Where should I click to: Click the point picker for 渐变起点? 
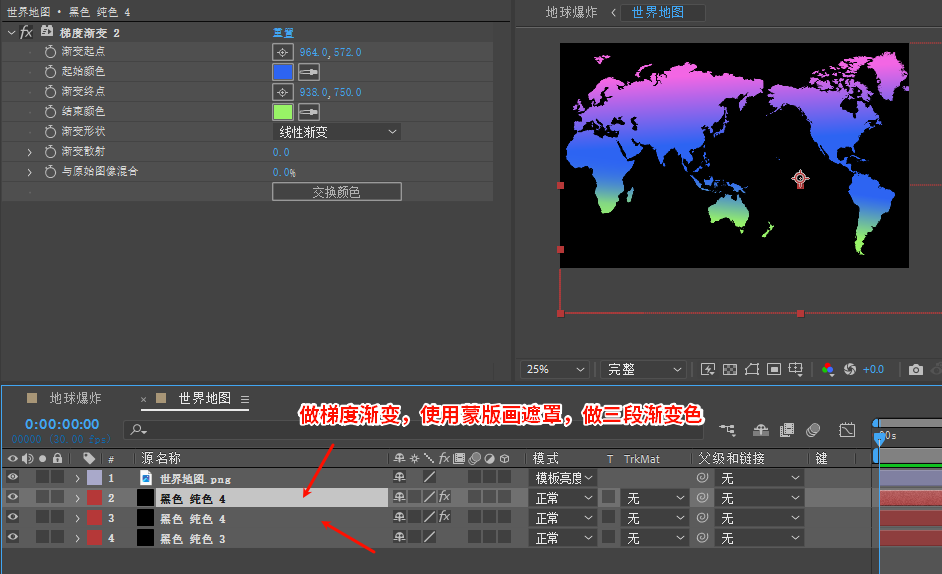click(x=282, y=52)
